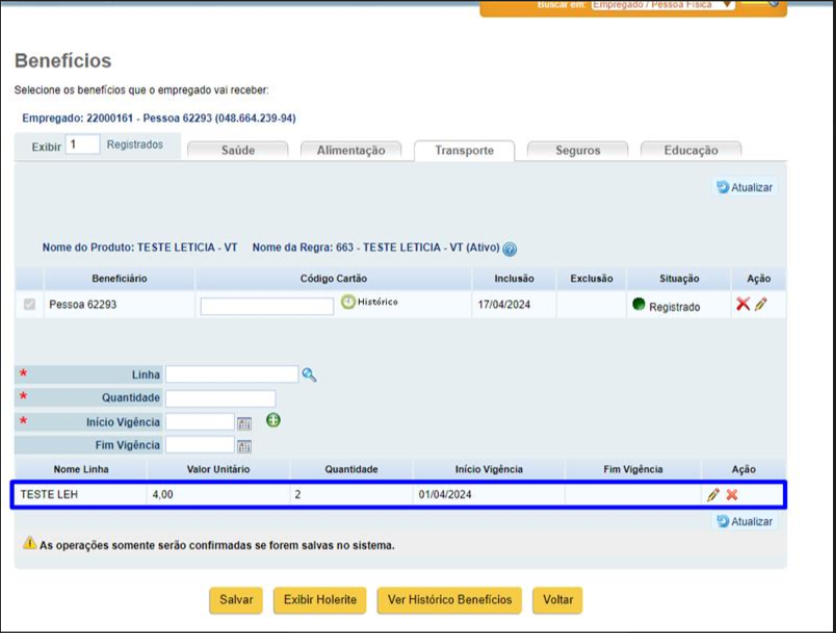Open Fim Vigência calendar picker
Viewport: 836px width, 633px height.
pos(244,446)
